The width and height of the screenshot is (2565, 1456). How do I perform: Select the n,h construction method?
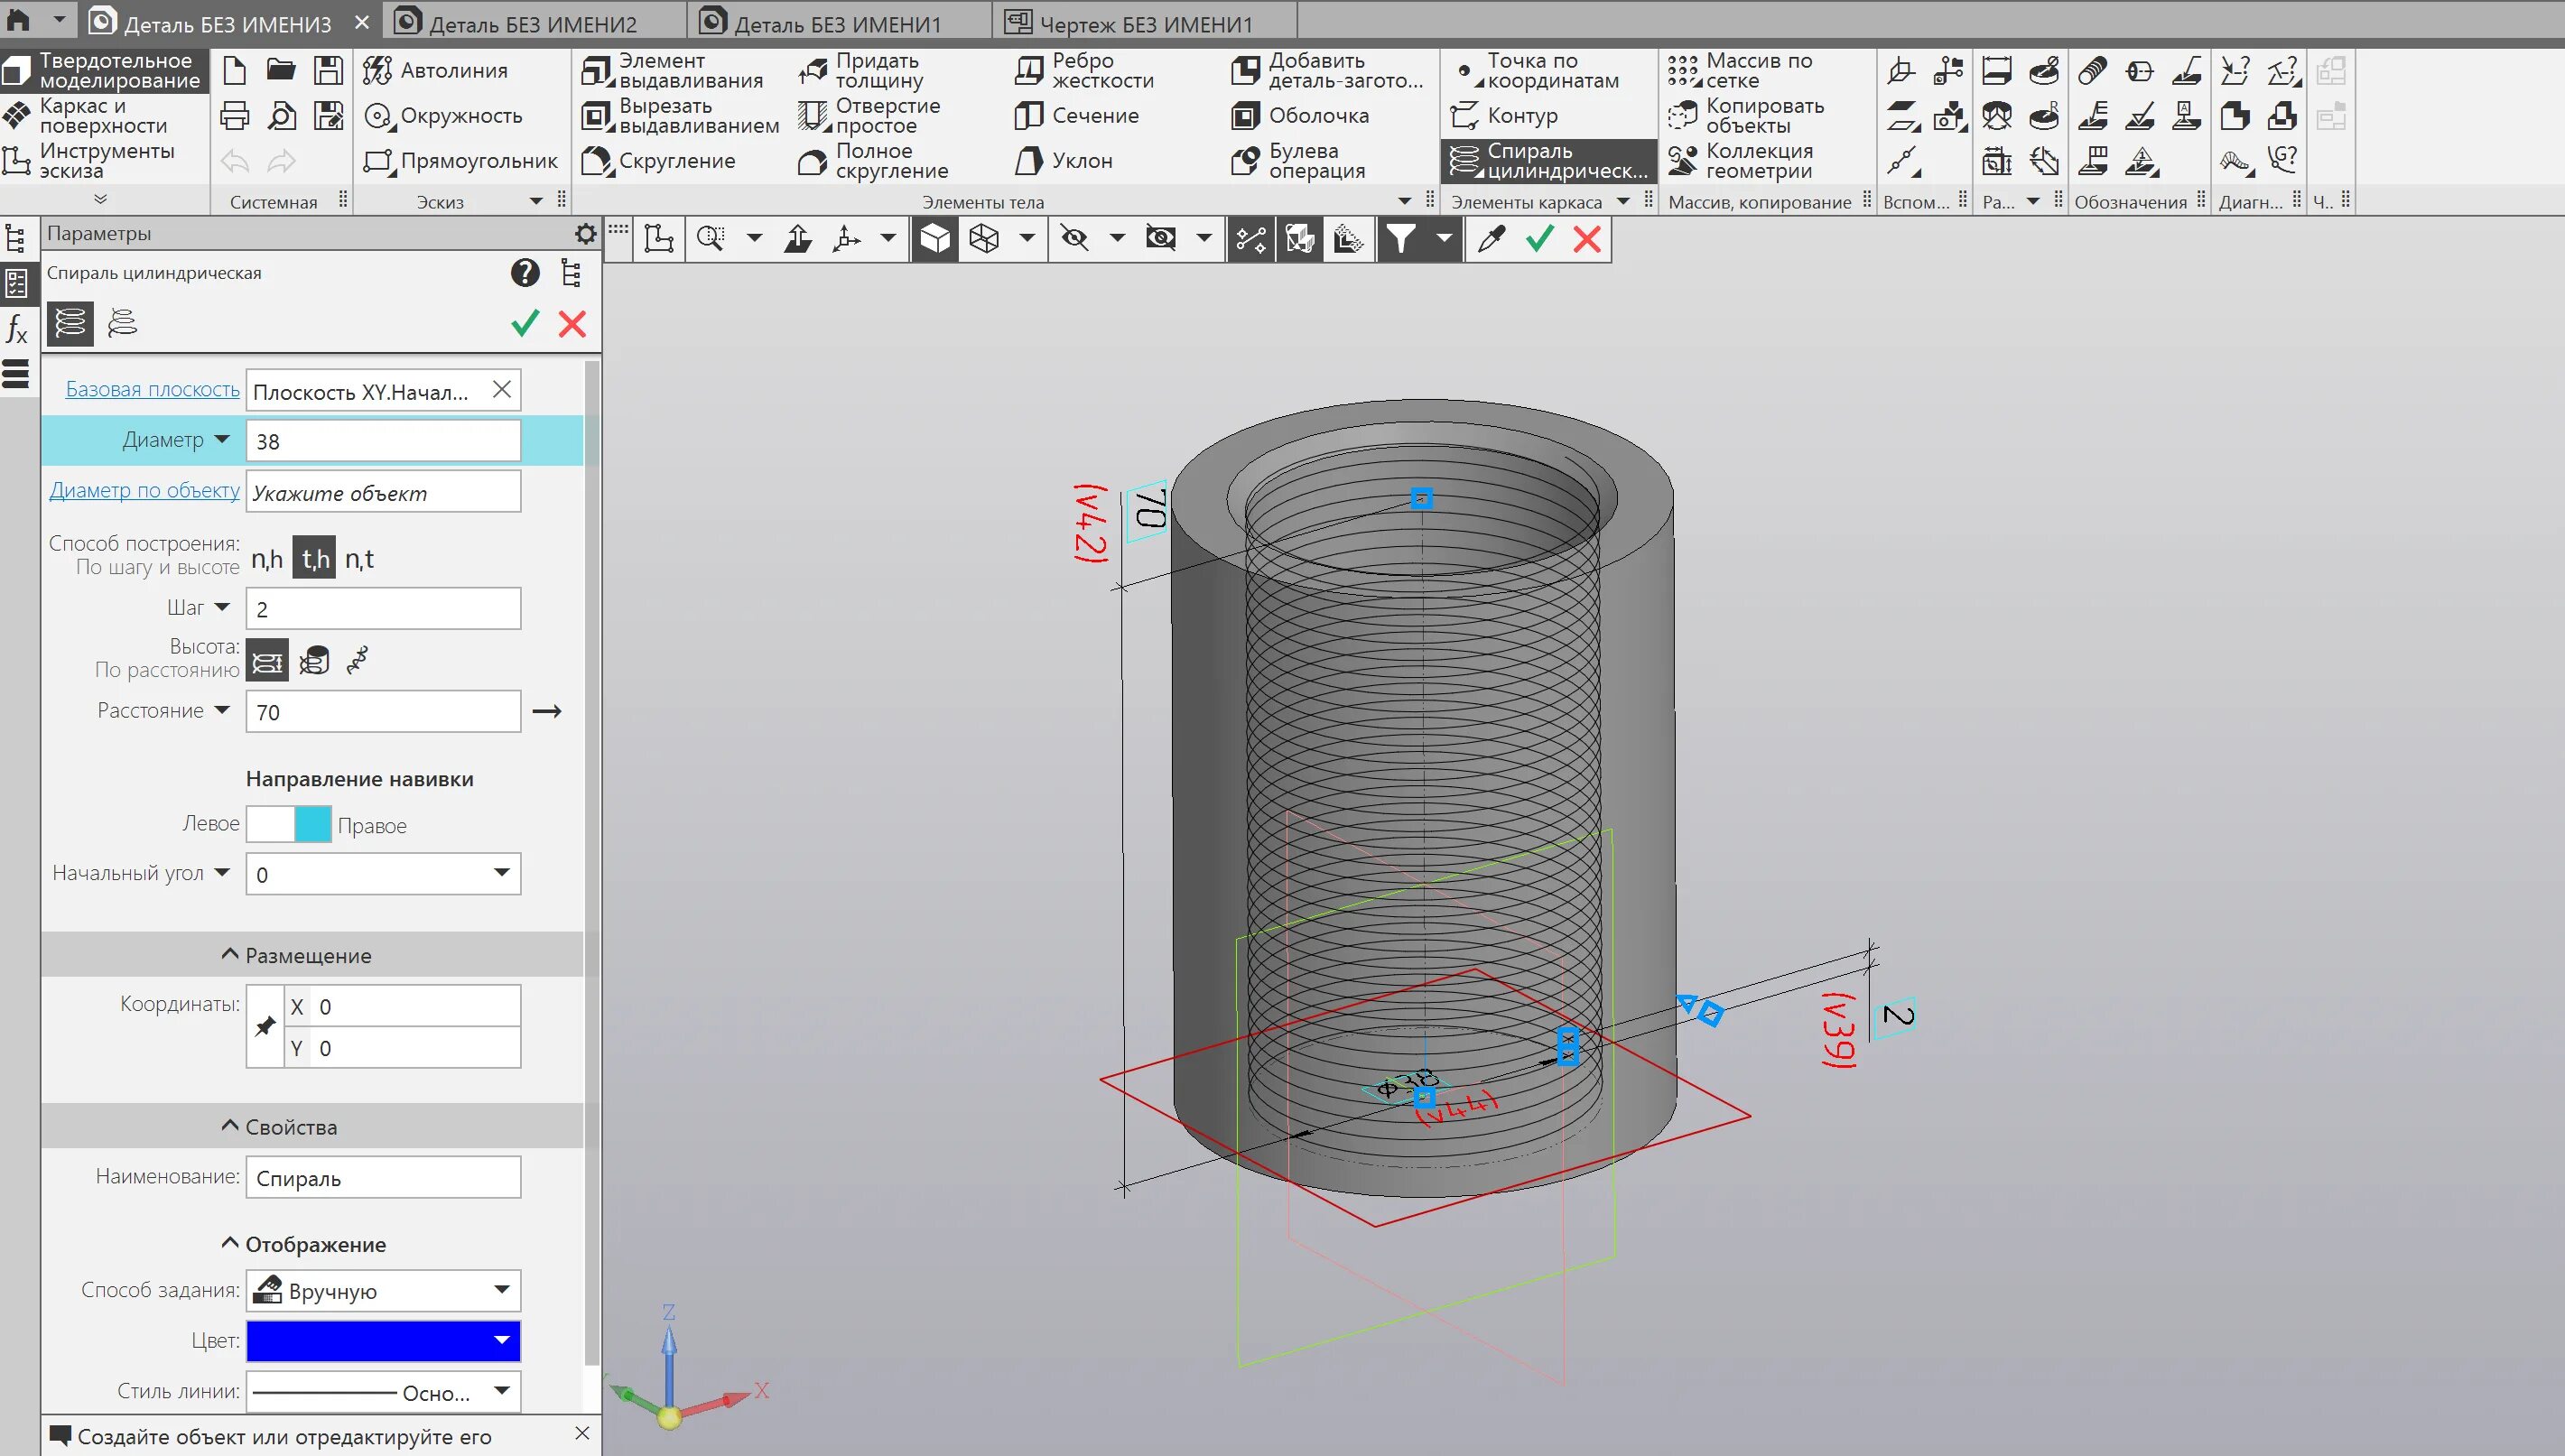coord(267,559)
